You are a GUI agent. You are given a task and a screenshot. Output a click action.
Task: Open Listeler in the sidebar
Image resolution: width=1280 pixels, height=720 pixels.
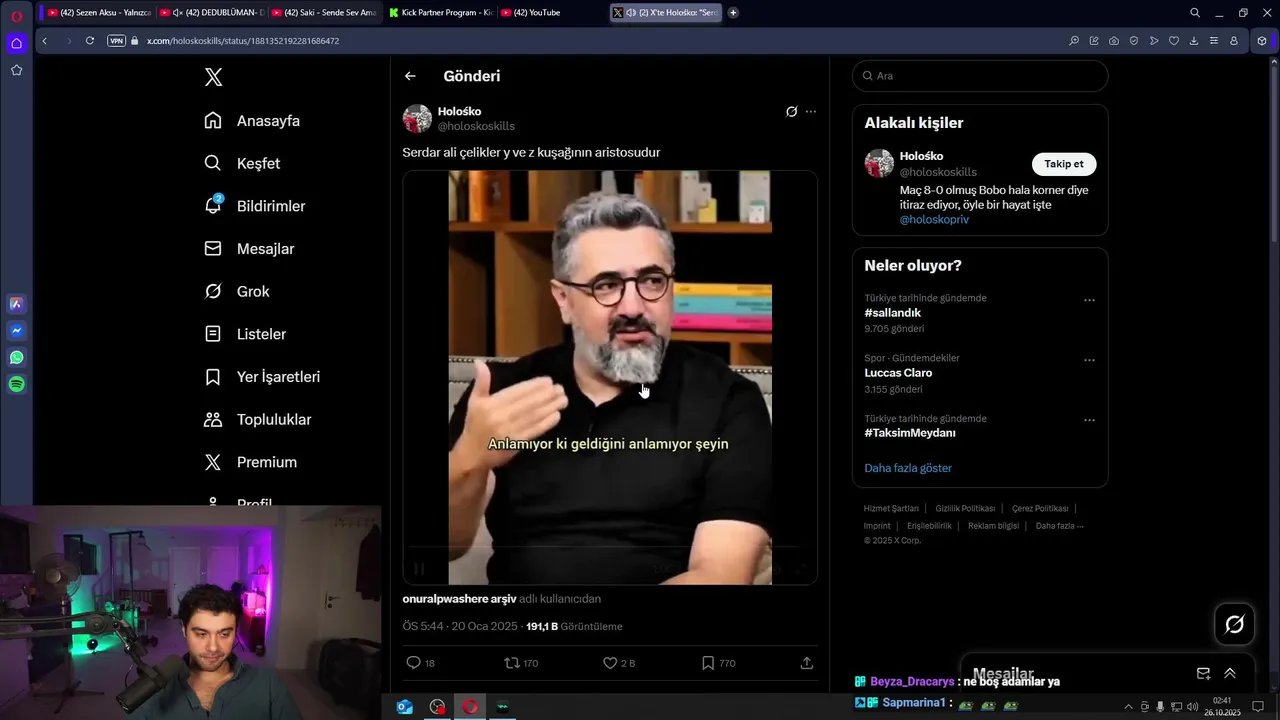245,334
